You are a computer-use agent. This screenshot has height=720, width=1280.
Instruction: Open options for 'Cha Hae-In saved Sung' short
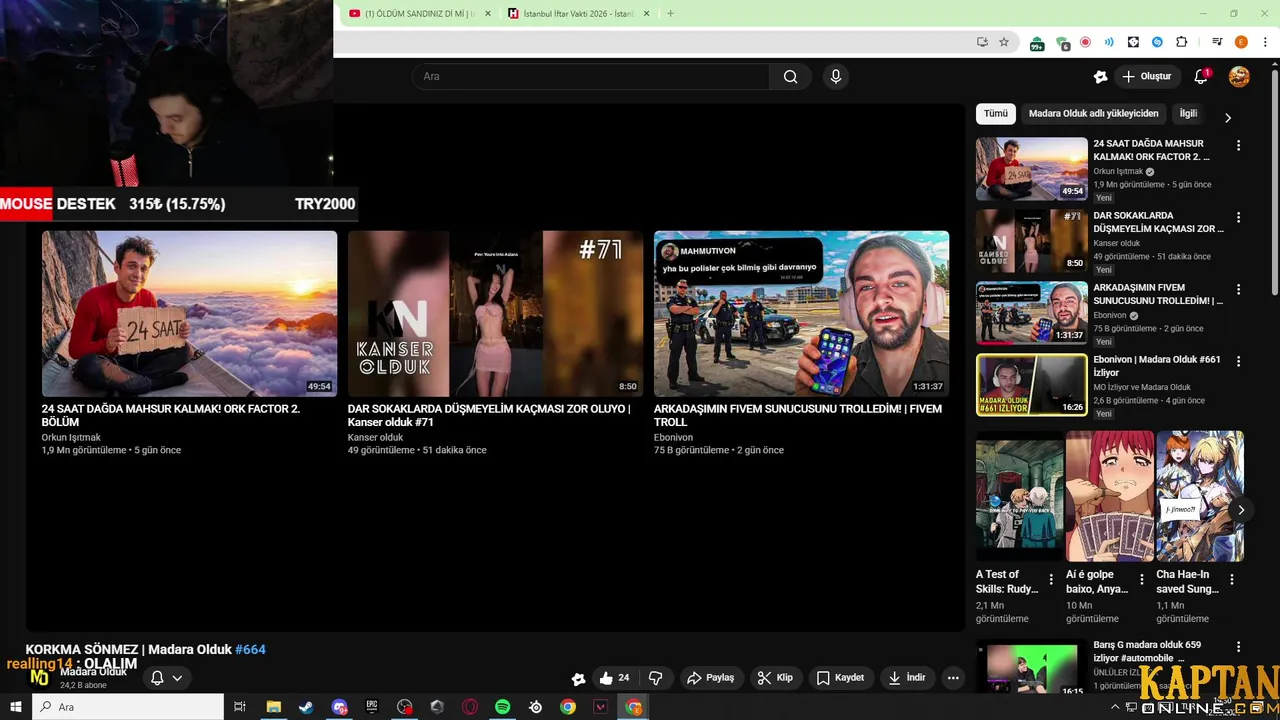[x=1231, y=580]
